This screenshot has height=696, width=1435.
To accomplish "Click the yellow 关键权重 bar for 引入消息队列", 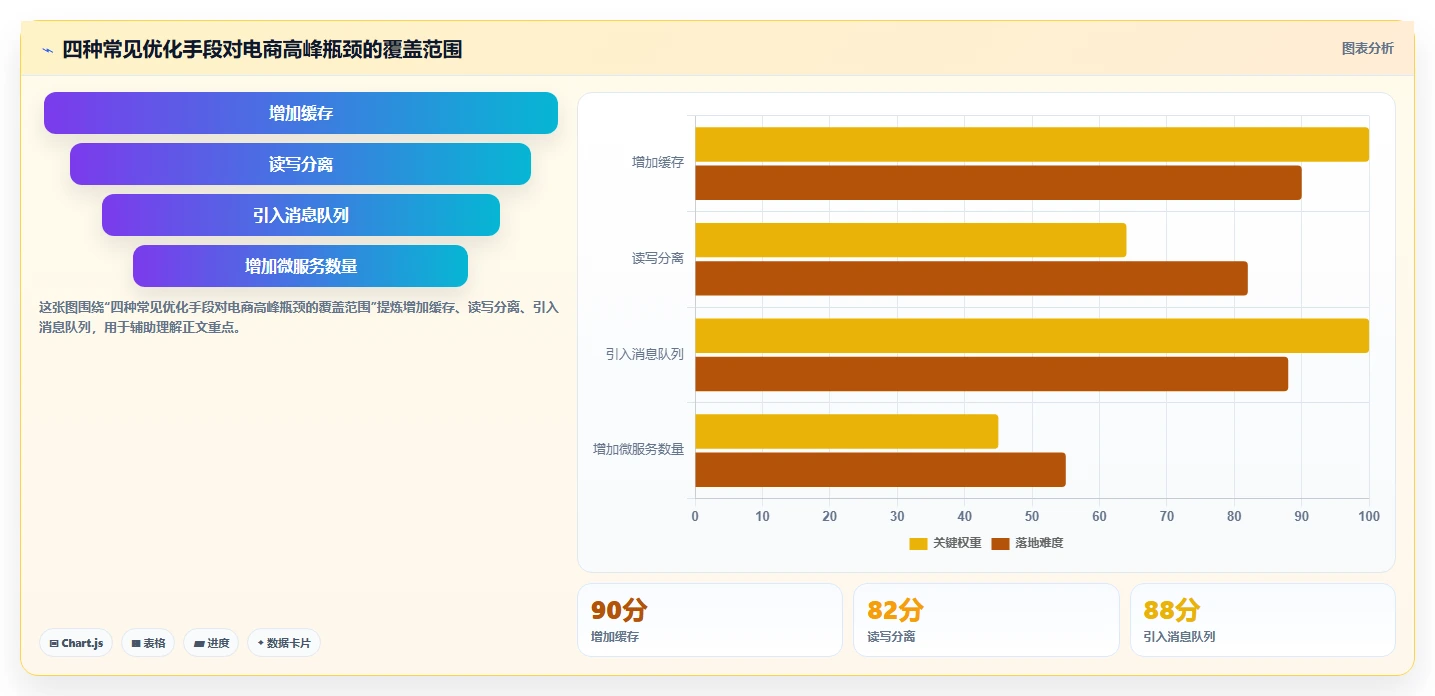I will tap(1032, 336).
